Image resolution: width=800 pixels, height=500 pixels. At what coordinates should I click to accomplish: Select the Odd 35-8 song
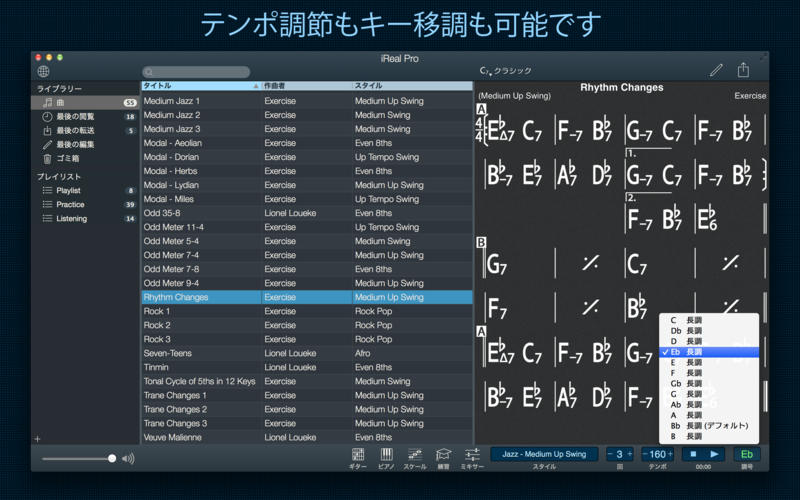tap(307, 213)
